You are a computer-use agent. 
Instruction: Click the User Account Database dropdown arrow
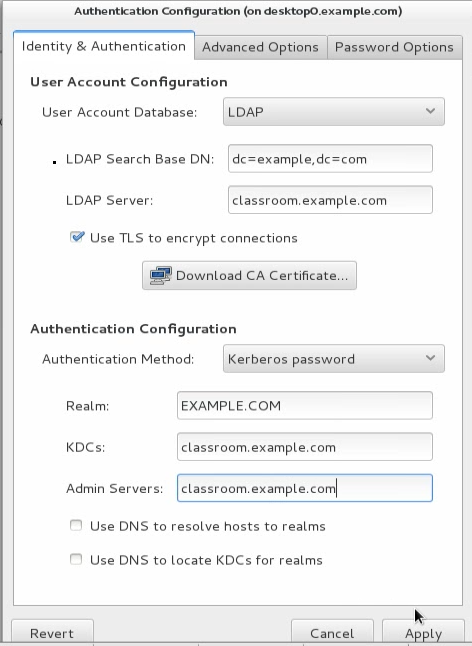[x=430, y=111]
